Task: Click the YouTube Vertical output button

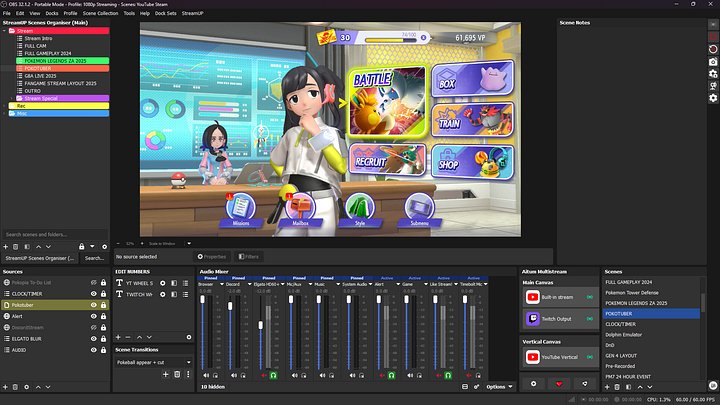Action: pyautogui.click(x=559, y=357)
